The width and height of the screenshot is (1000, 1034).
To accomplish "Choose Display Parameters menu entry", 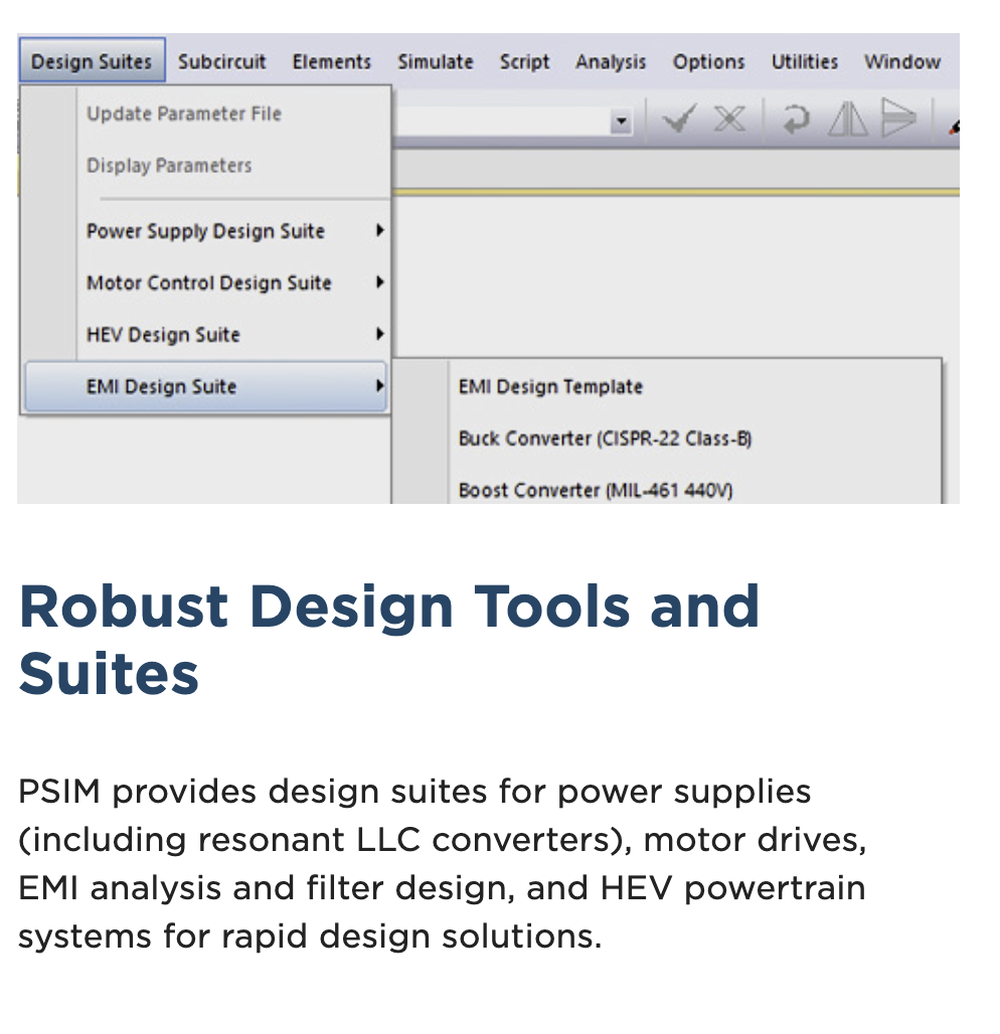I will click(206, 165).
